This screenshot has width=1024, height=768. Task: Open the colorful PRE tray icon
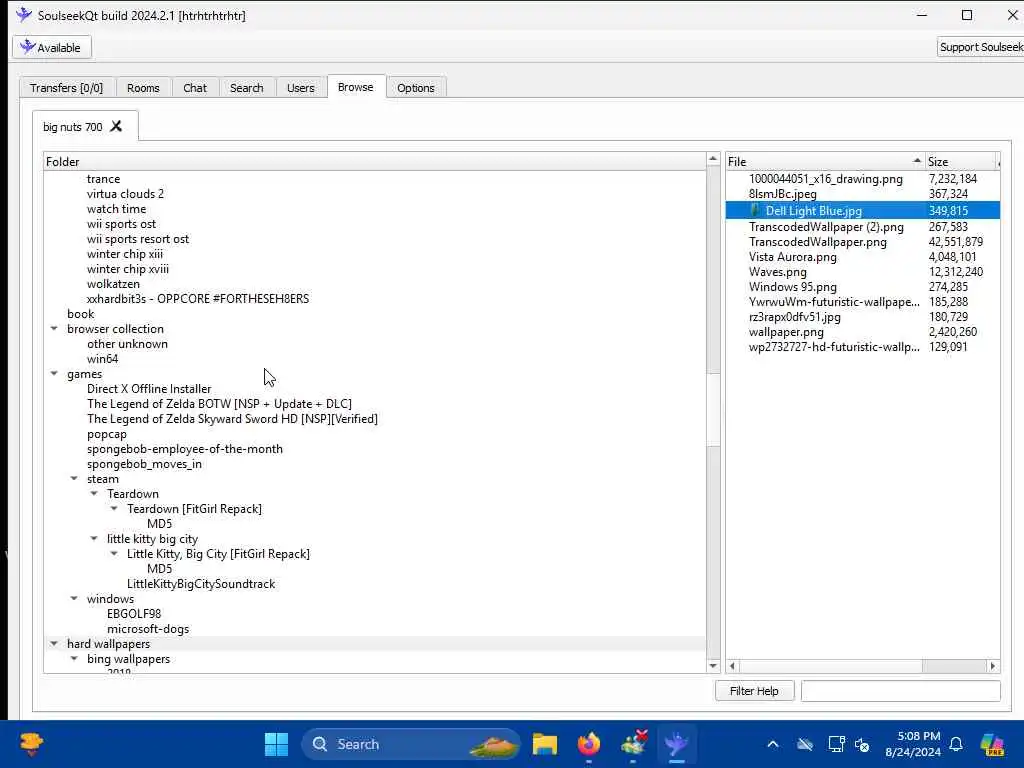pyautogui.click(x=992, y=744)
